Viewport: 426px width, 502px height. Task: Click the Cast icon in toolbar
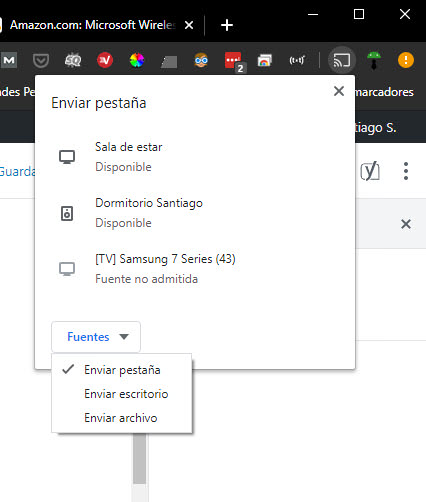tap(342, 60)
